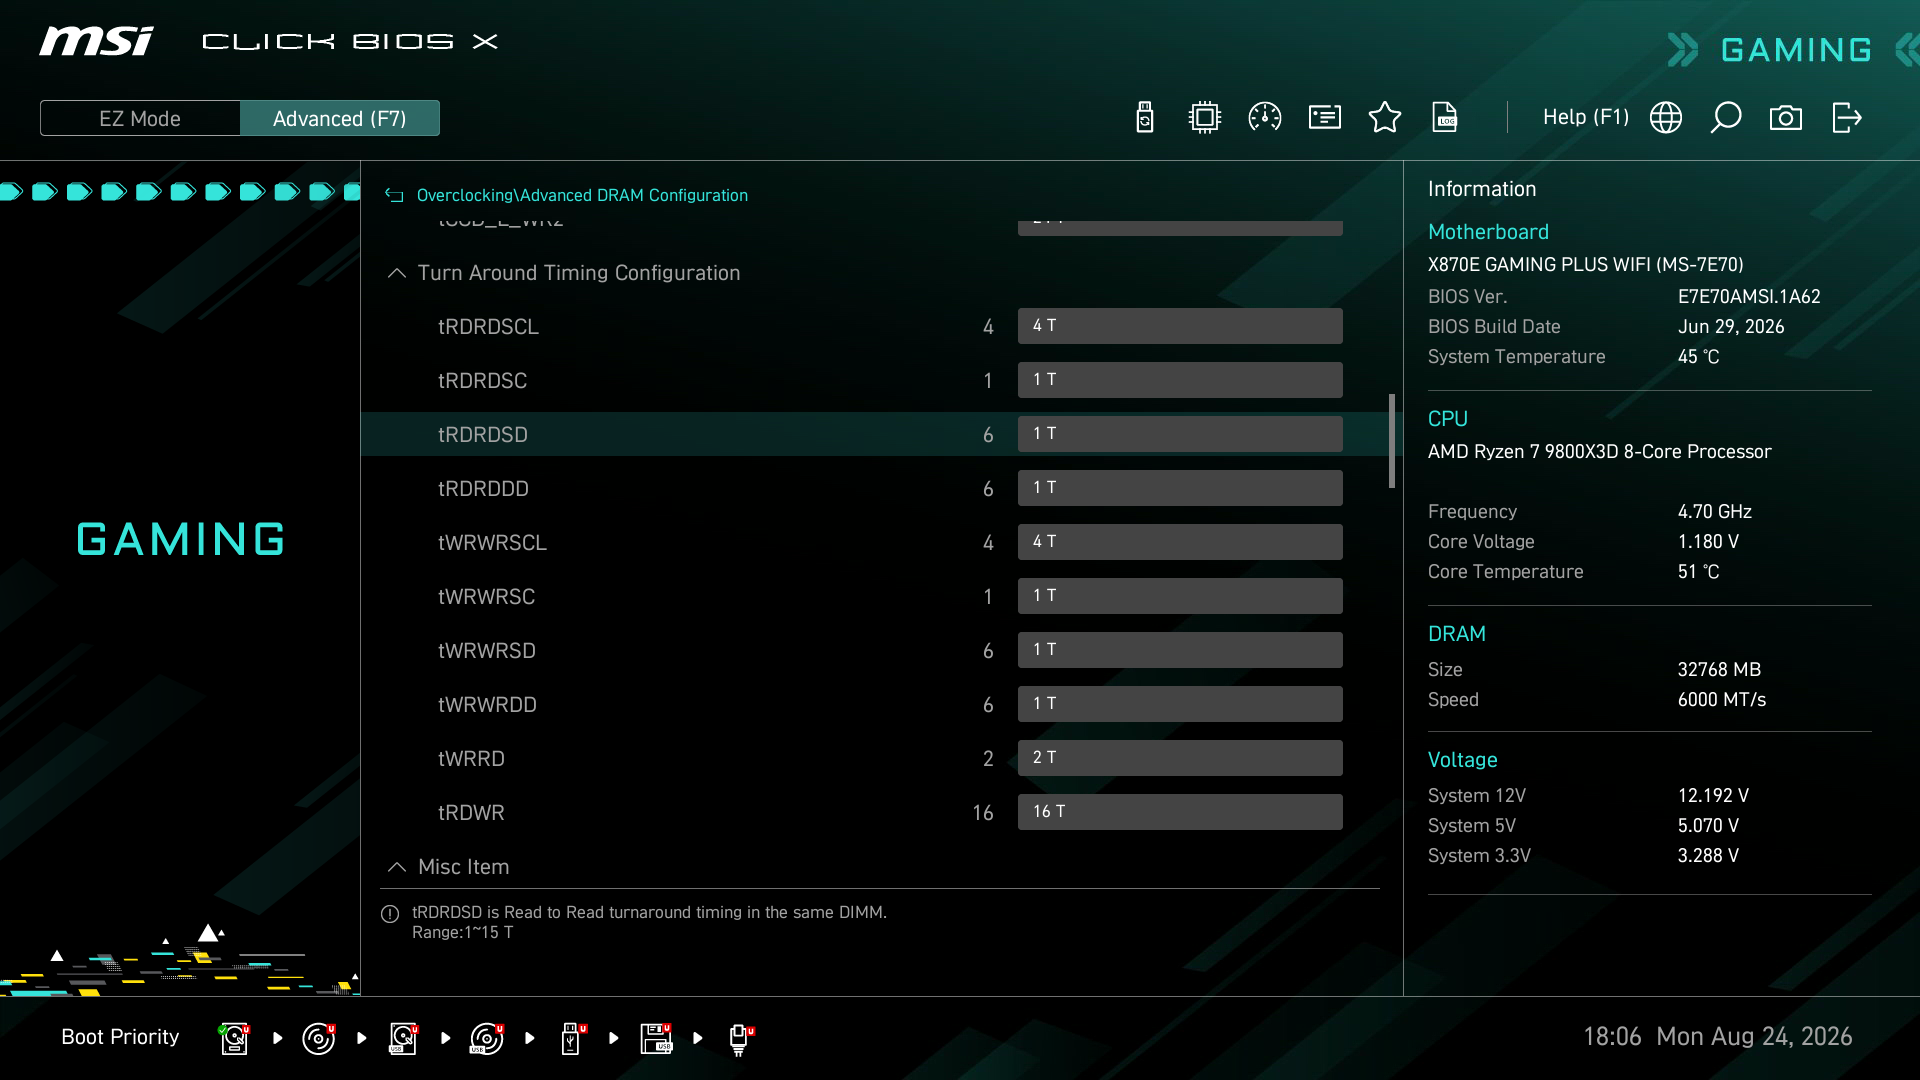Image resolution: width=1920 pixels, height=1080 pixels.
Task: Open the hardware monitor gauge icon
Action: pyautogui.click(x=1265, y=118)
